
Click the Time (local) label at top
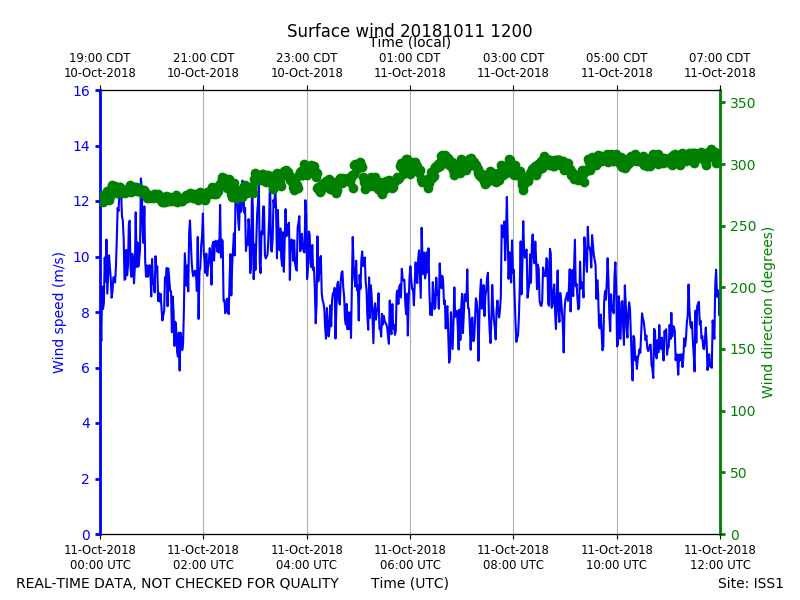coord(410,42)
